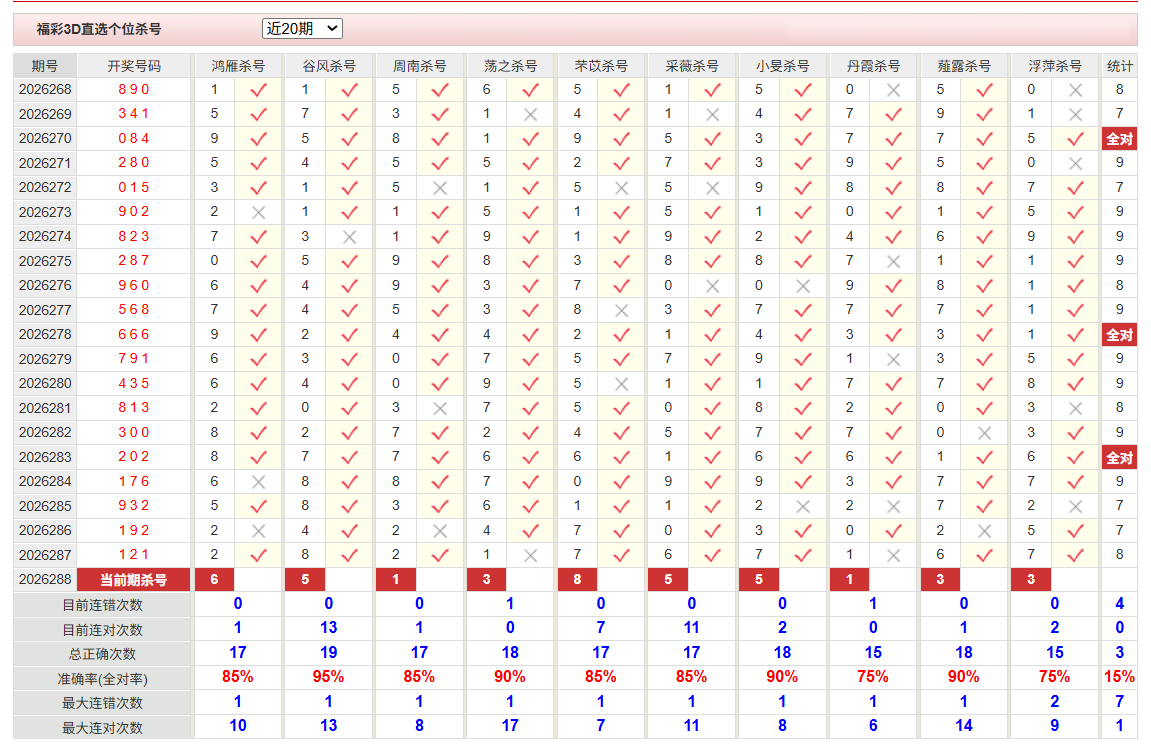The height and width of the screenshot is (755, 1151).
Task: Click the red current-period number 8 under 芣苡杀号
Action: tap(577, 580)
